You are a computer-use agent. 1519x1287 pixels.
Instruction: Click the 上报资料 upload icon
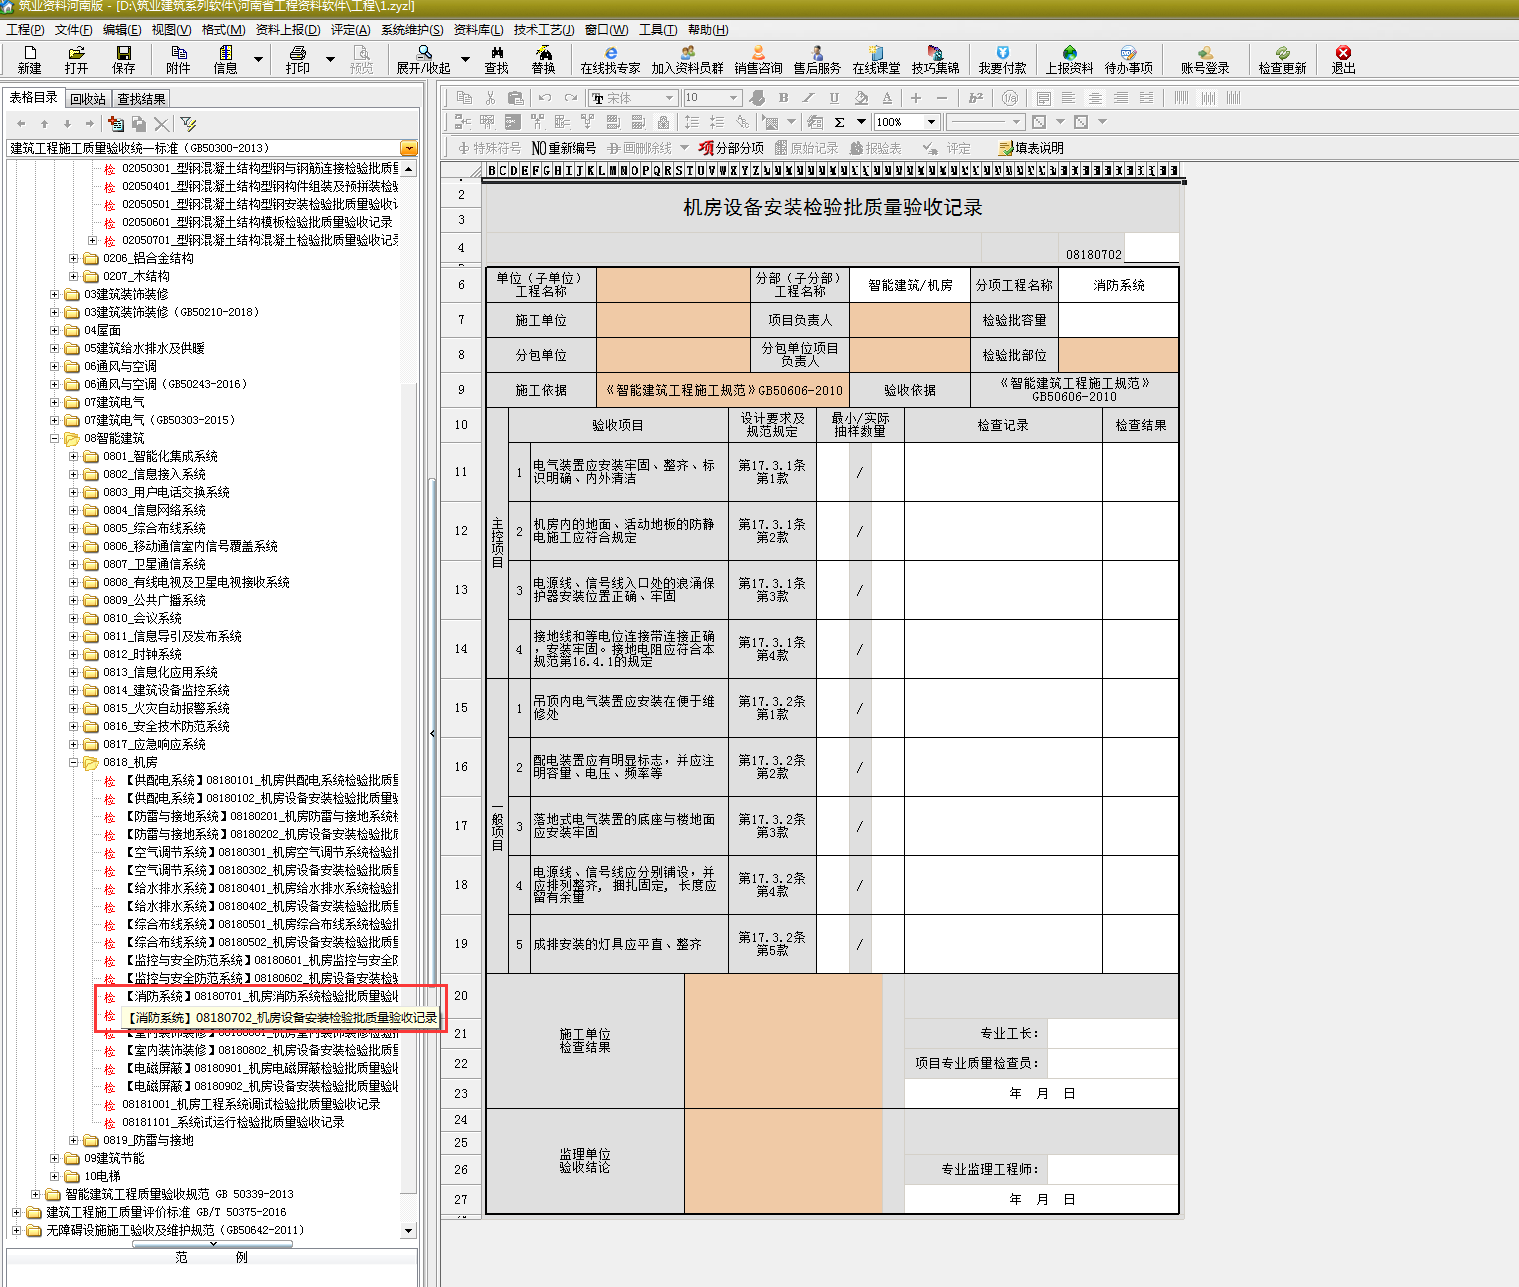click(1070, 60)
